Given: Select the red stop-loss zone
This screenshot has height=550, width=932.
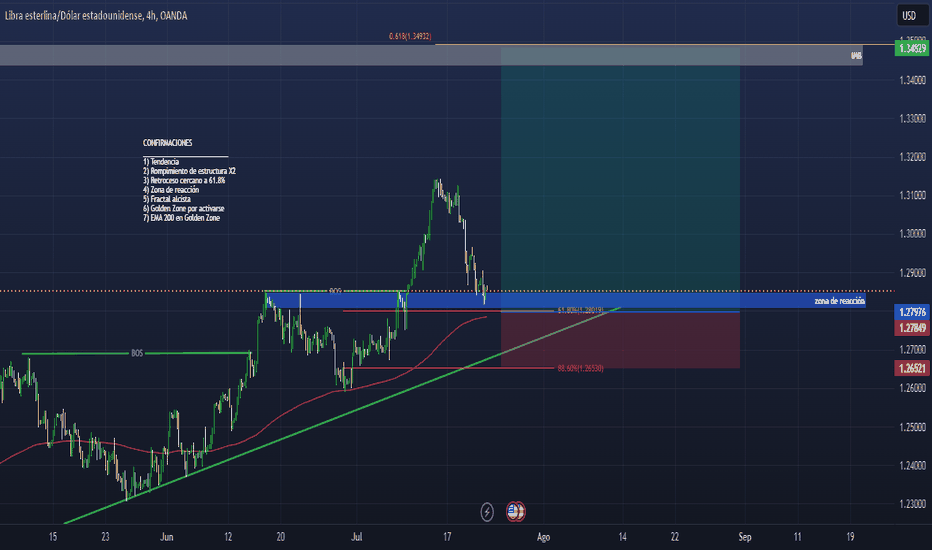Looking at the screenshot, I should 621,340.
